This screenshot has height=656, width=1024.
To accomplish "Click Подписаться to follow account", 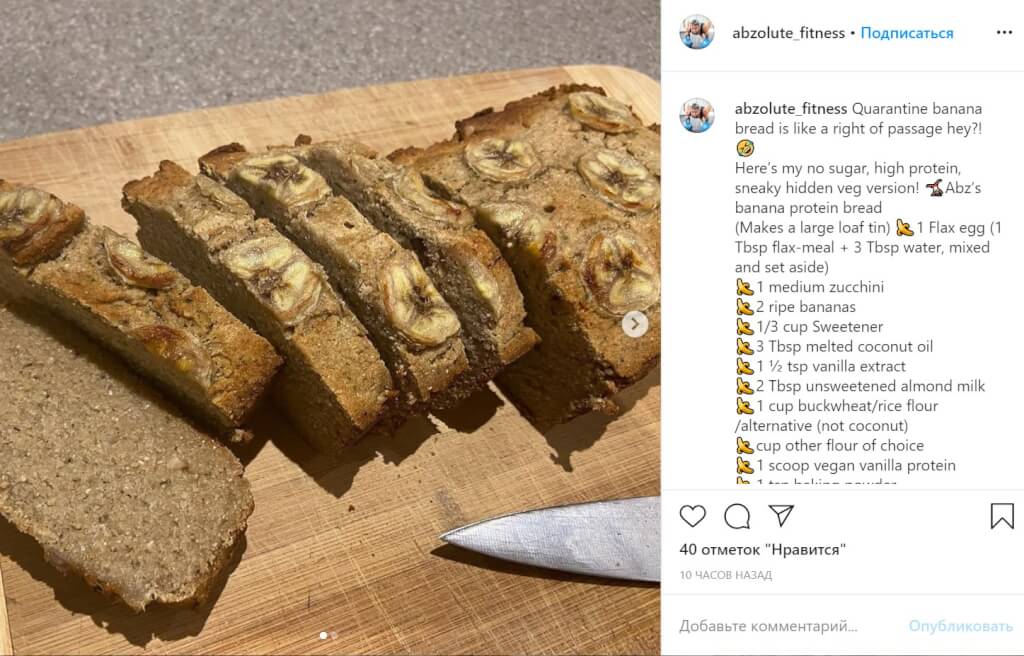I will [x=906, y=33].
